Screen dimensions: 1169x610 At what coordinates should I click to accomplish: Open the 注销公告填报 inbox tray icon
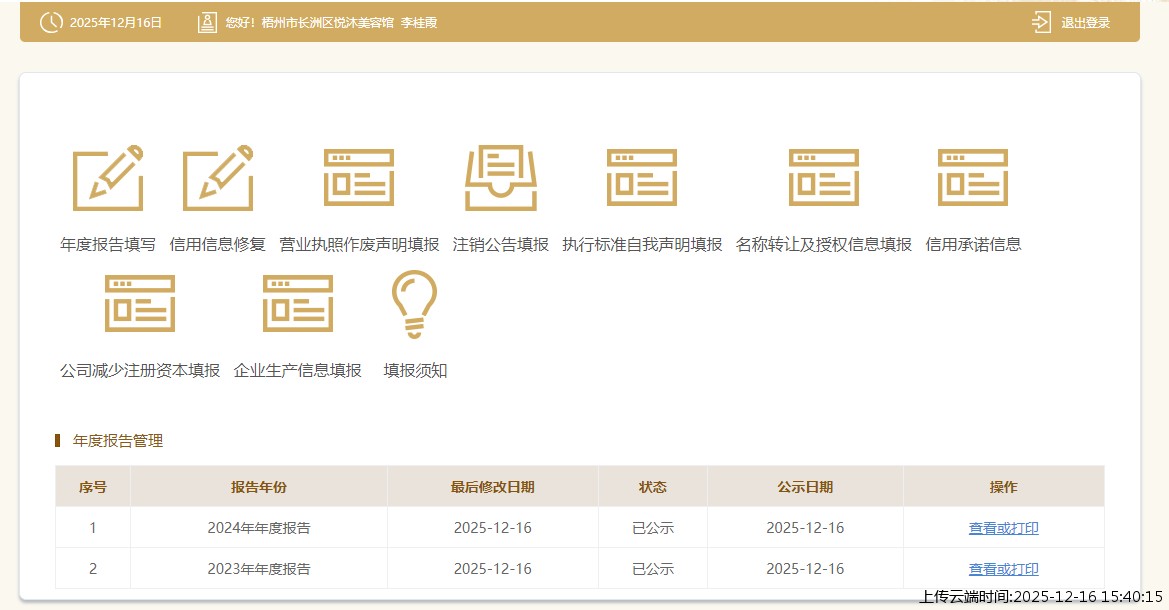tap(501, 179)
